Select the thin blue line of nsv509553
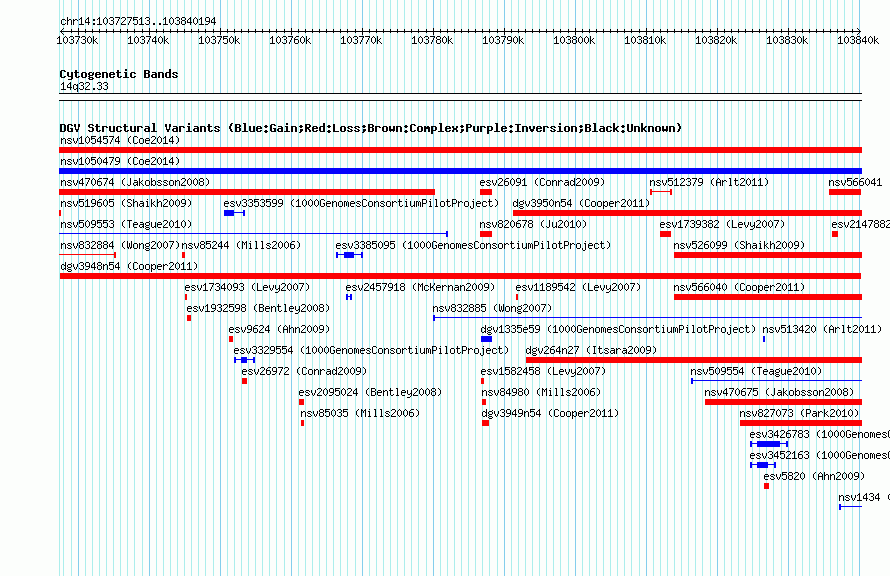Screen dimensions: 890x576 point(253,234)
